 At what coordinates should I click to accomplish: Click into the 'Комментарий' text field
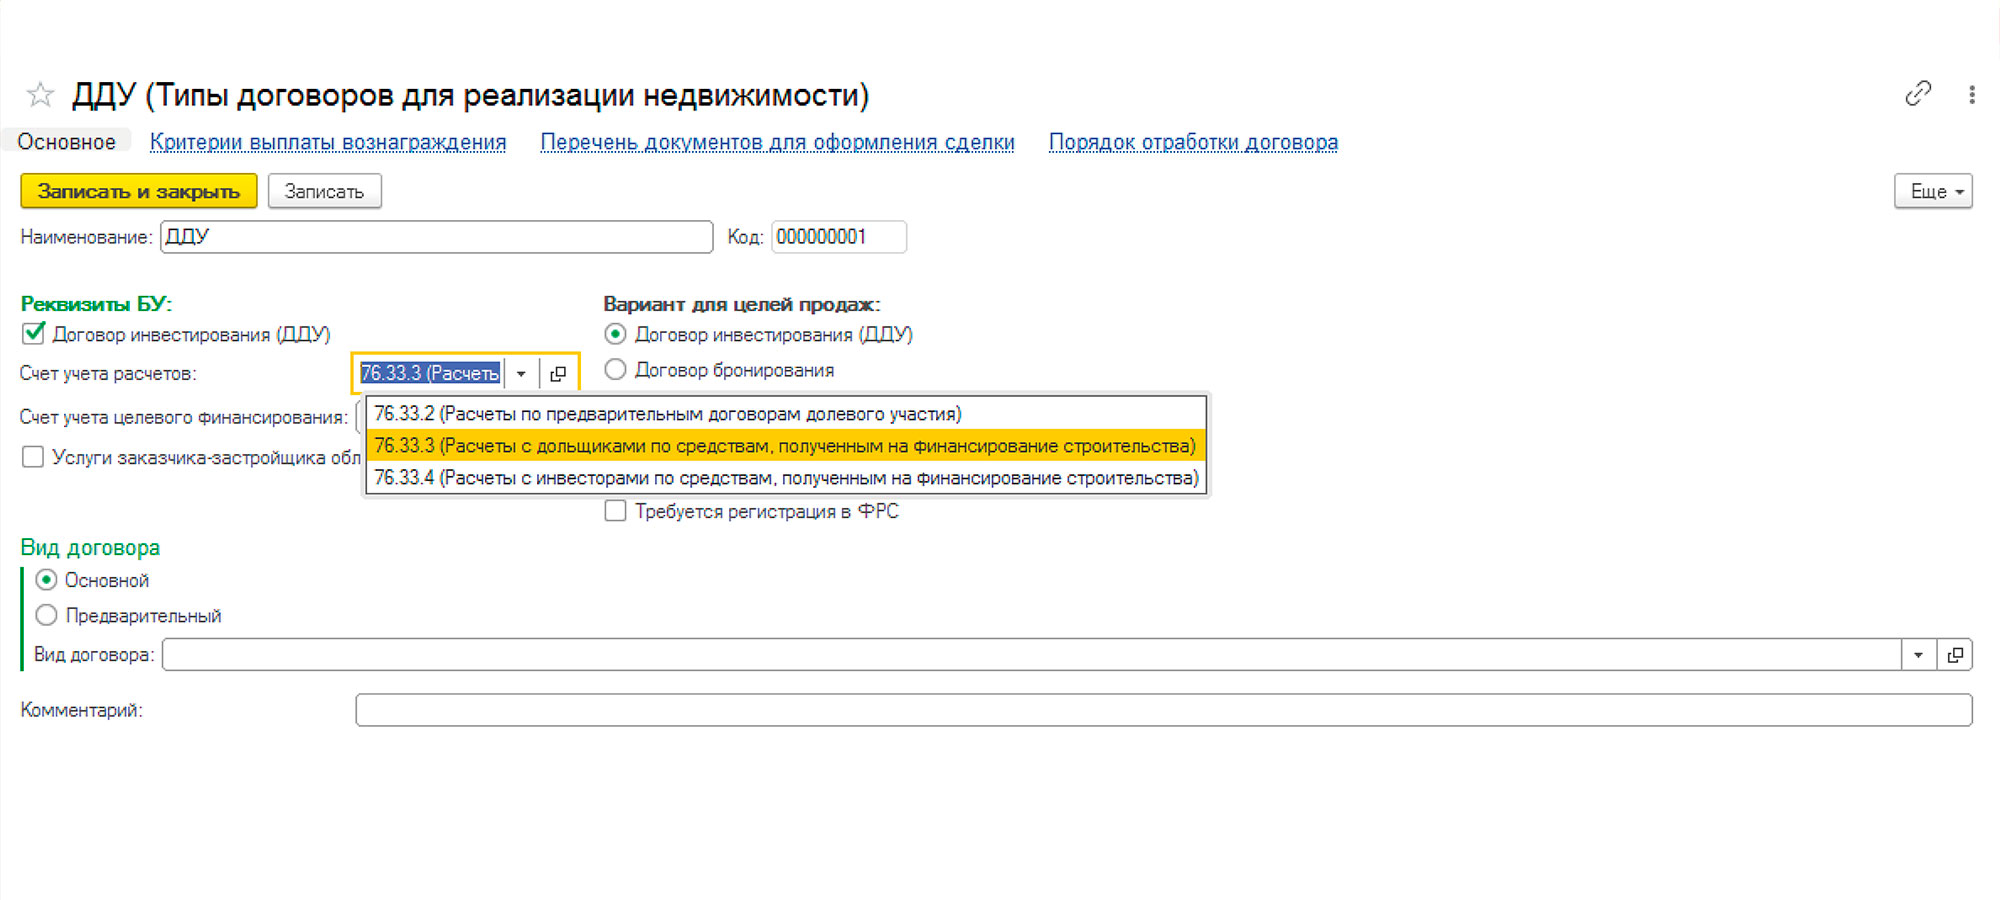click(x=1163, y=710)
